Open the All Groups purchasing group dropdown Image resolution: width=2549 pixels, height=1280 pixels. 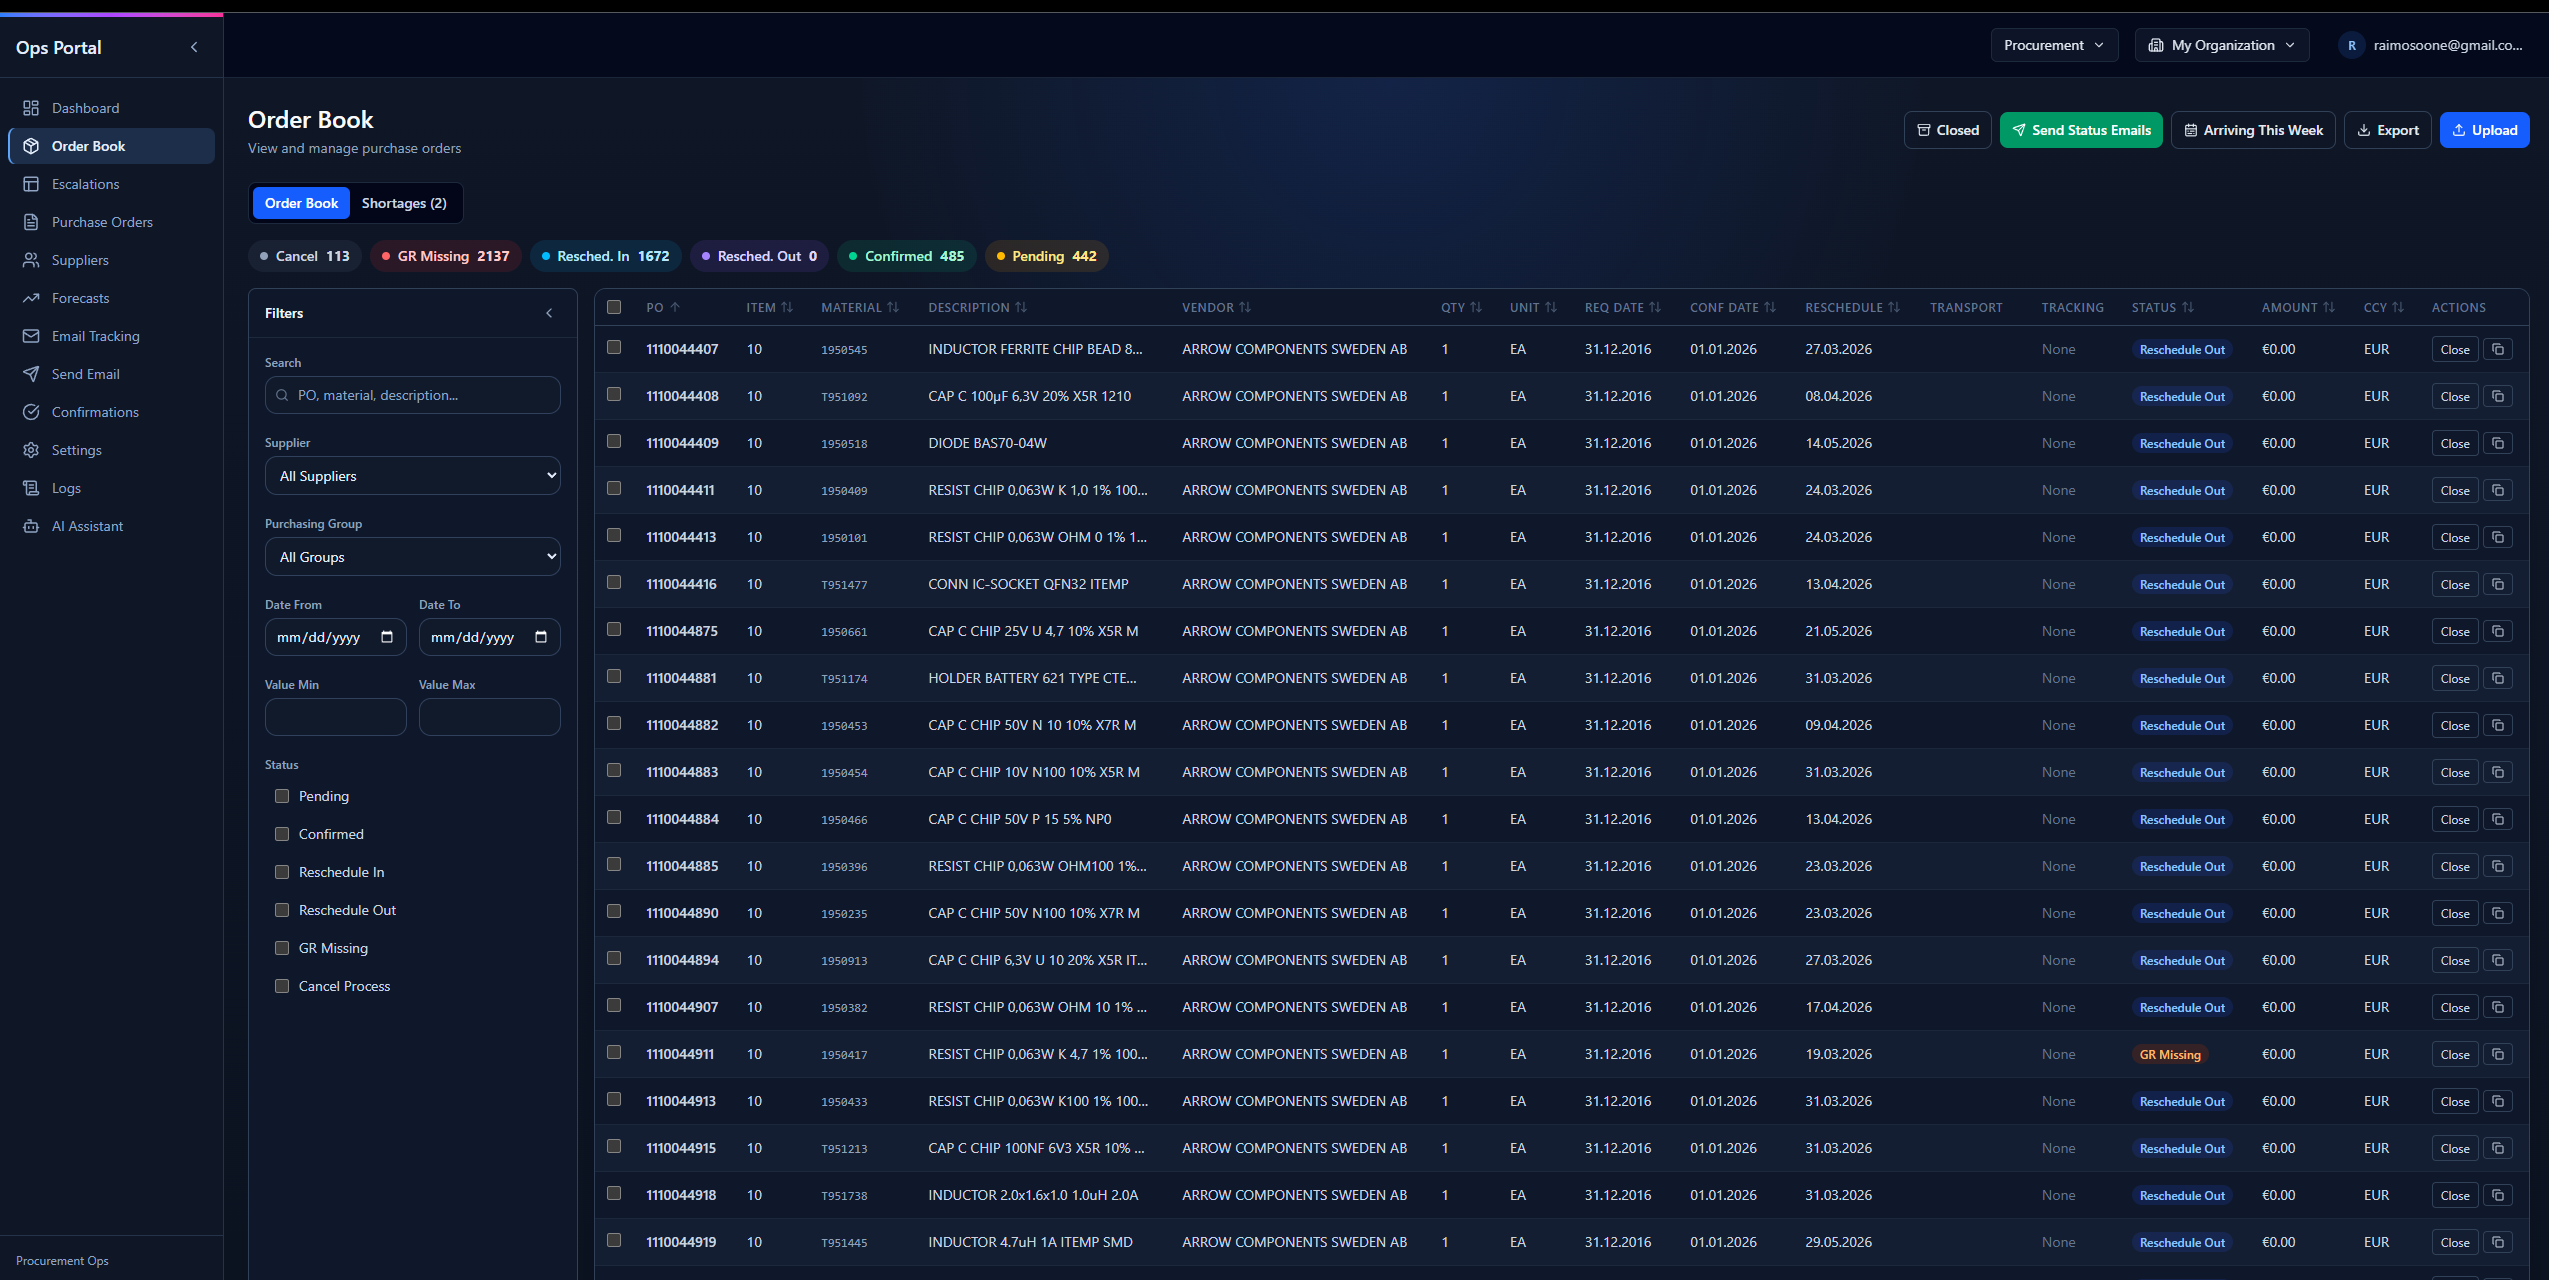tap(411, 557)
